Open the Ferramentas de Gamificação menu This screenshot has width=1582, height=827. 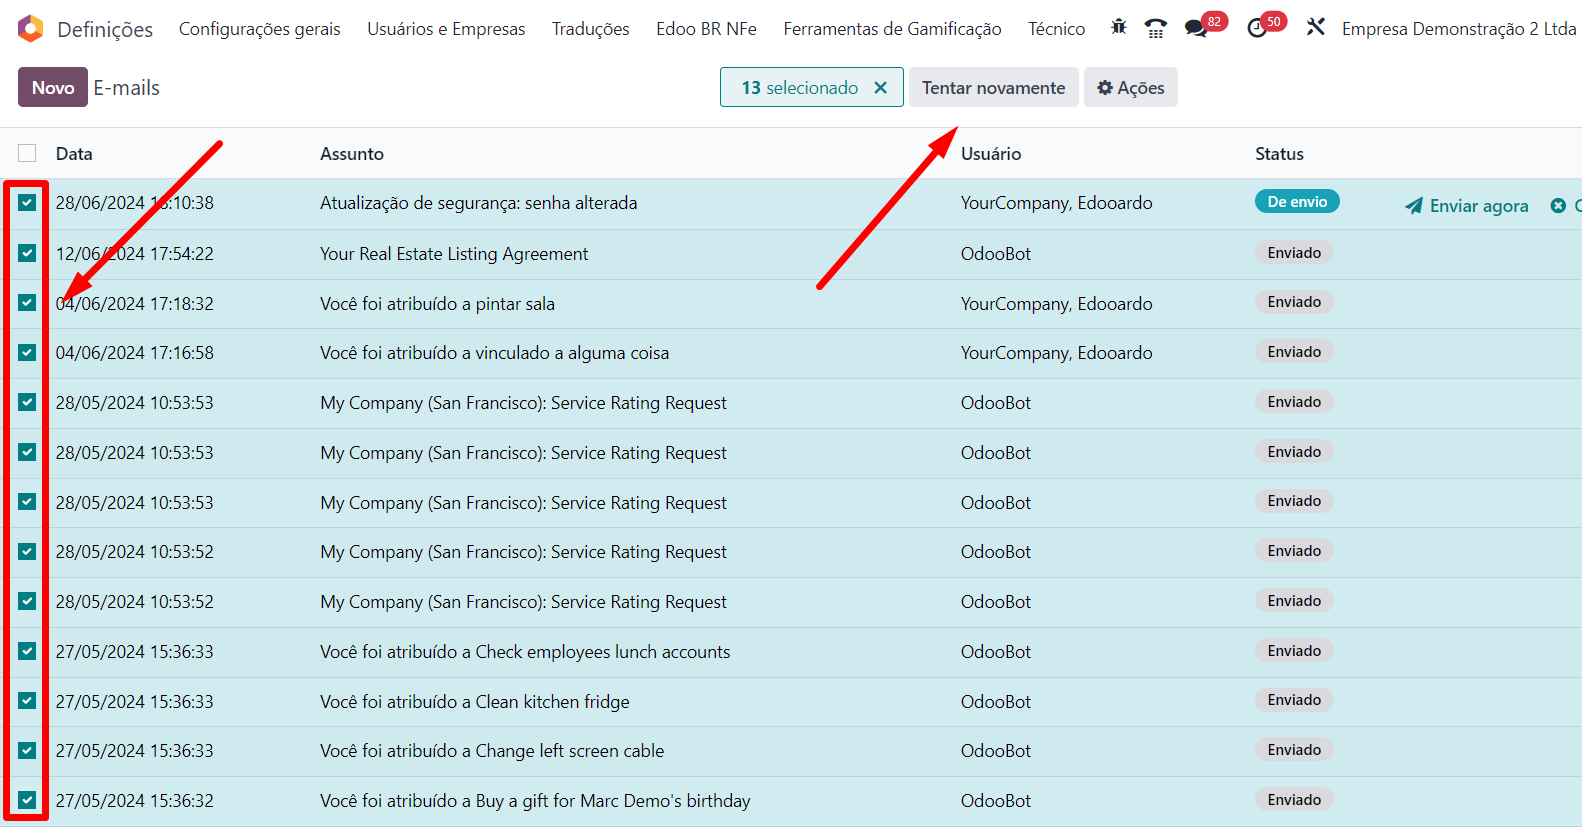pyautogui.click(x=892, y=29)
